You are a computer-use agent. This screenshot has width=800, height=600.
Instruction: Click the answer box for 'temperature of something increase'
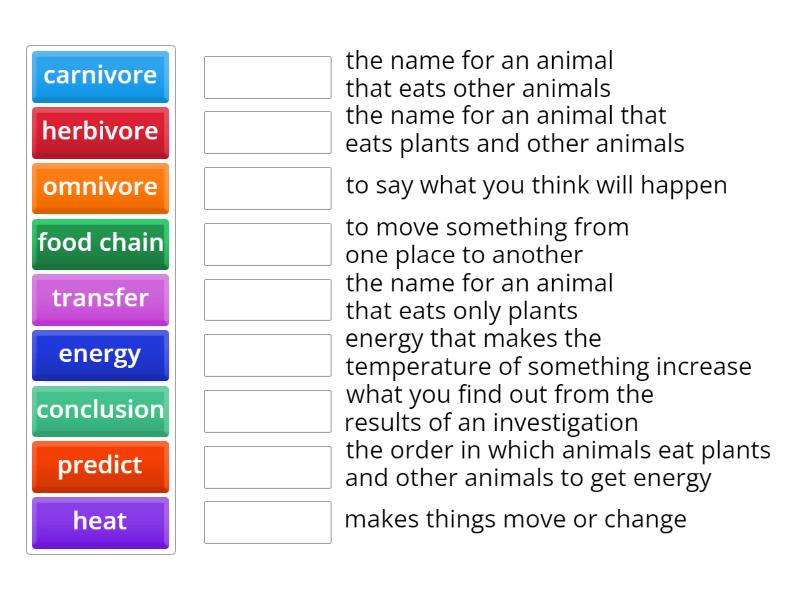[267, 355]
